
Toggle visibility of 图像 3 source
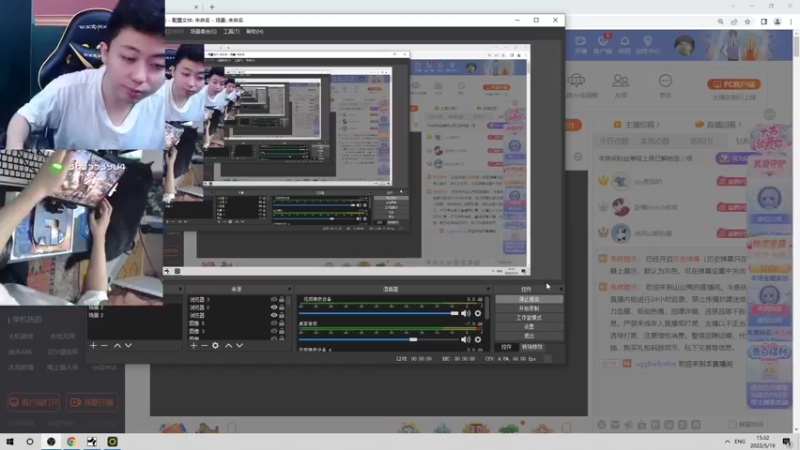pos(273,331)
